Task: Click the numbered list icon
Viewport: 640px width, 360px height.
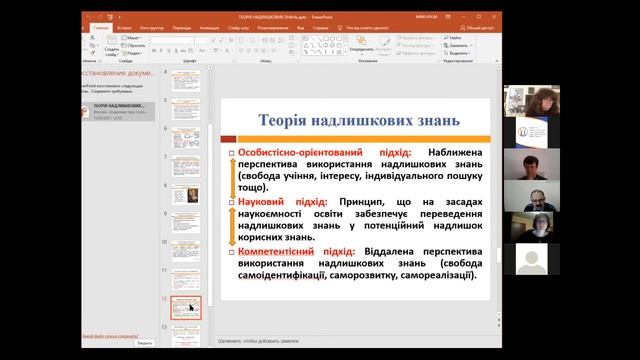Action: coord(253,40)
